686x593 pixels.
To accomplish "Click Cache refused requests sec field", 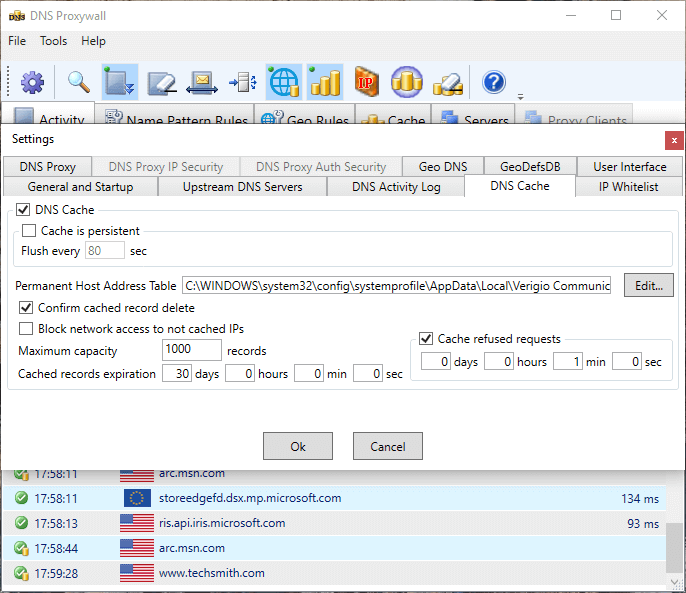I will pos(627,361).
